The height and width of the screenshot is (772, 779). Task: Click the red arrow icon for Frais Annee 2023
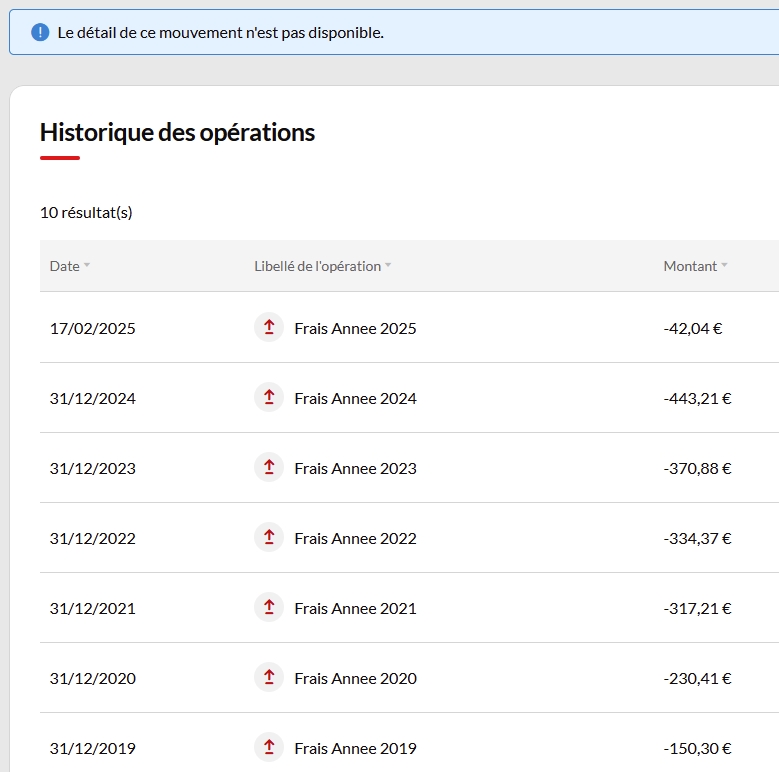pos(269,467)
